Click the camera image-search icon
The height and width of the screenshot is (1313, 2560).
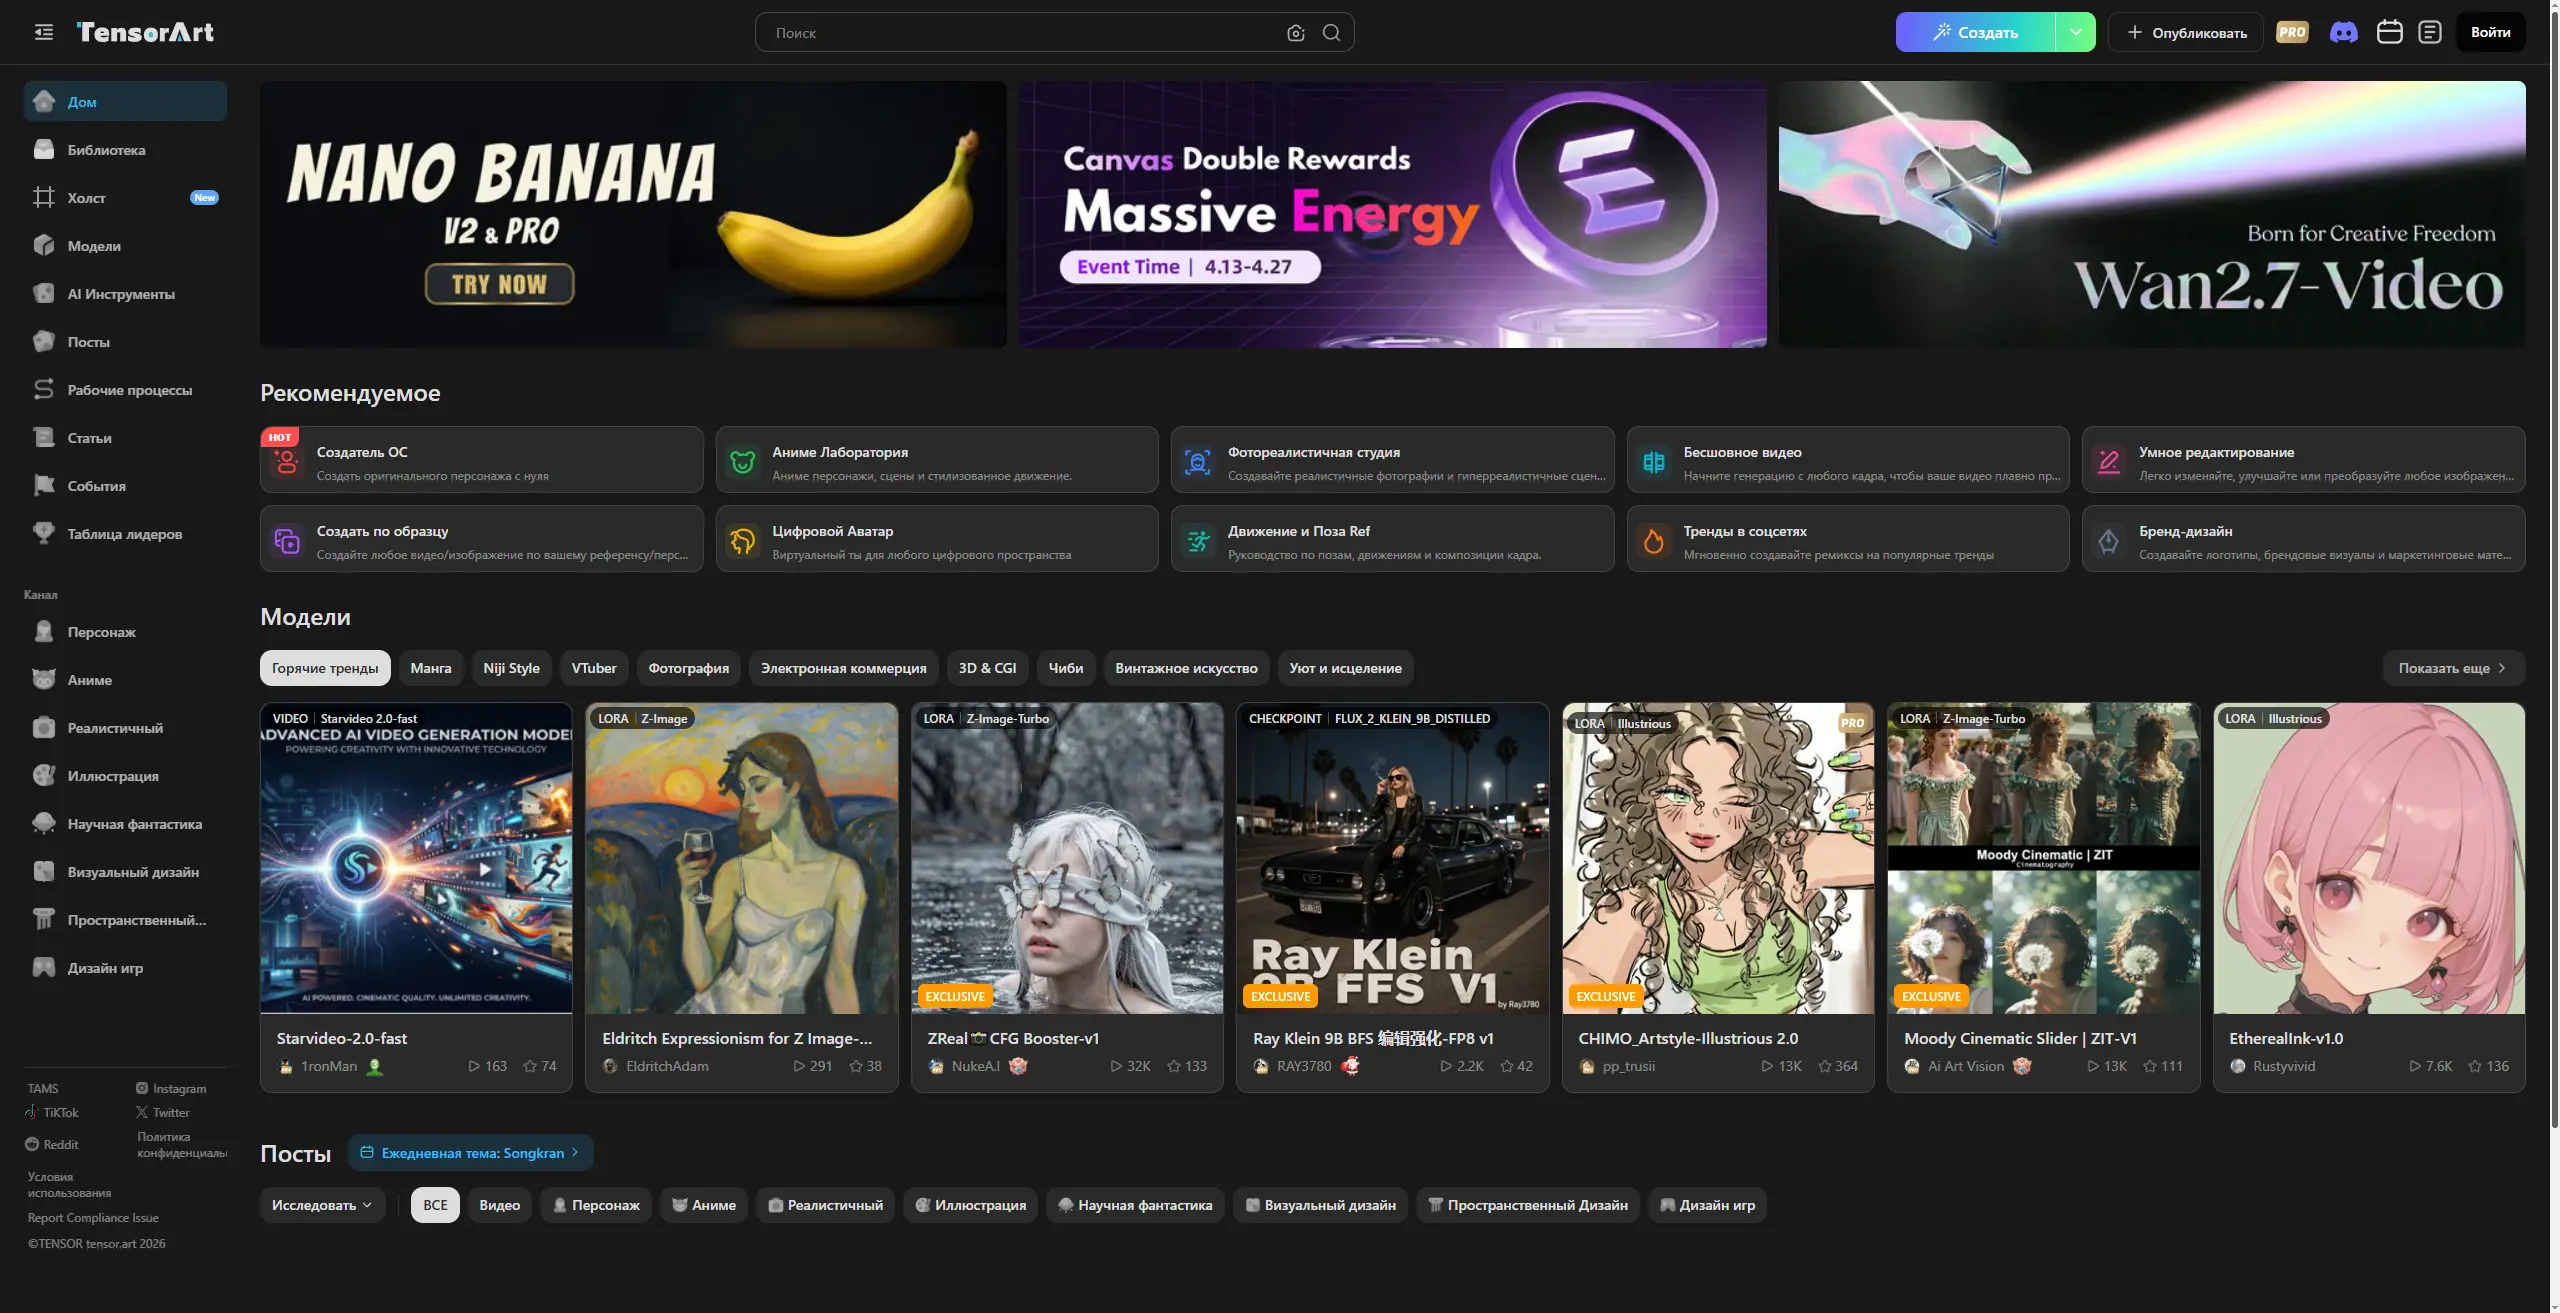click(x=1296, y=33)
